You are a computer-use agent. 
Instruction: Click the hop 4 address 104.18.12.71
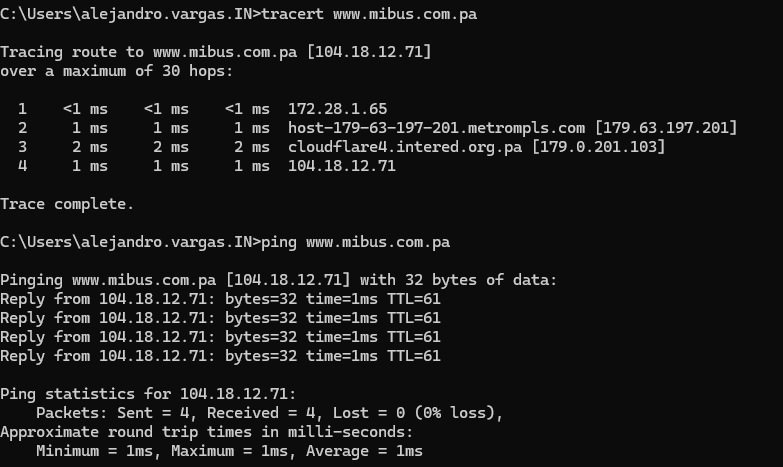pos(341,166)
